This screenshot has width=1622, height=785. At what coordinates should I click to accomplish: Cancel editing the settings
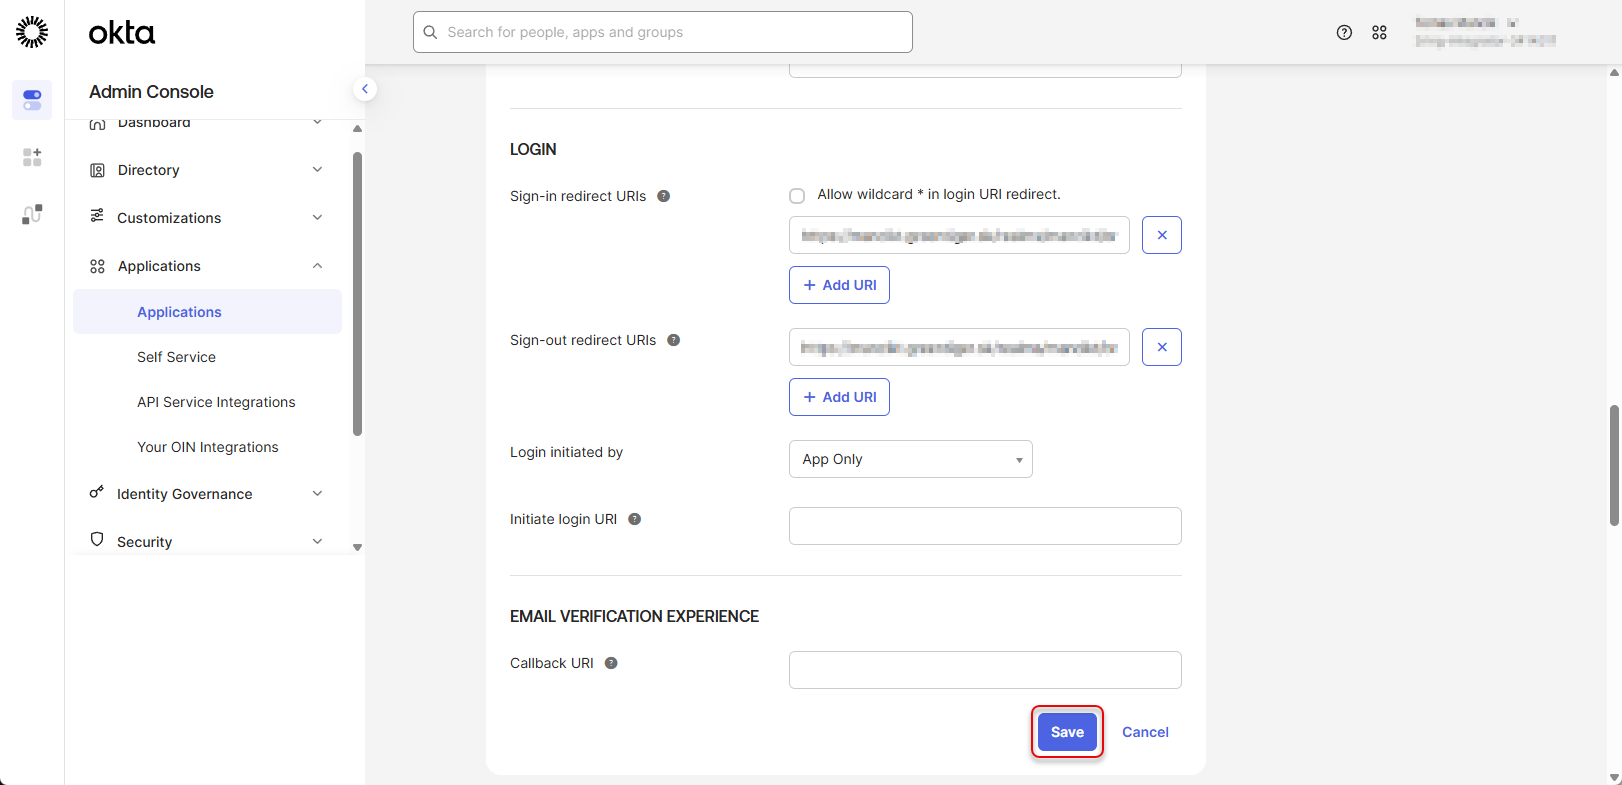pyautogui.click(x=1145, y=732)
